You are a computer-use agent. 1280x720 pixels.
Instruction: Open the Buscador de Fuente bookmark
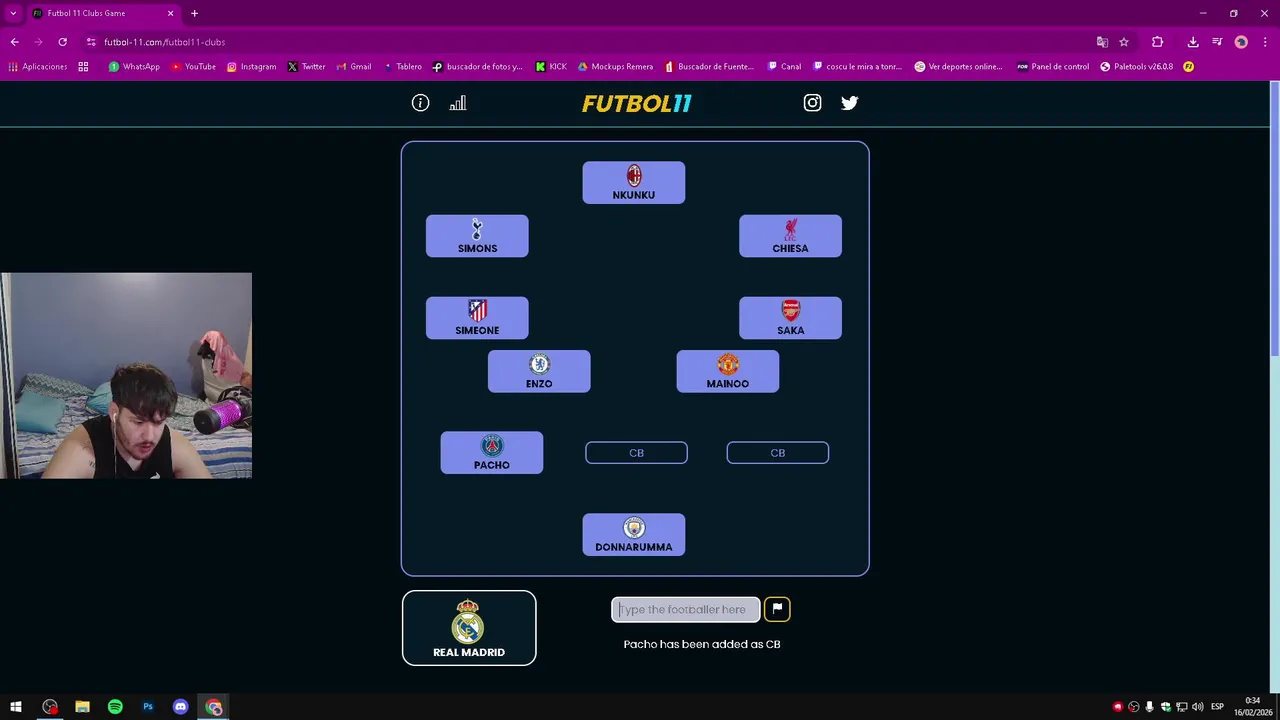[709, 67]
